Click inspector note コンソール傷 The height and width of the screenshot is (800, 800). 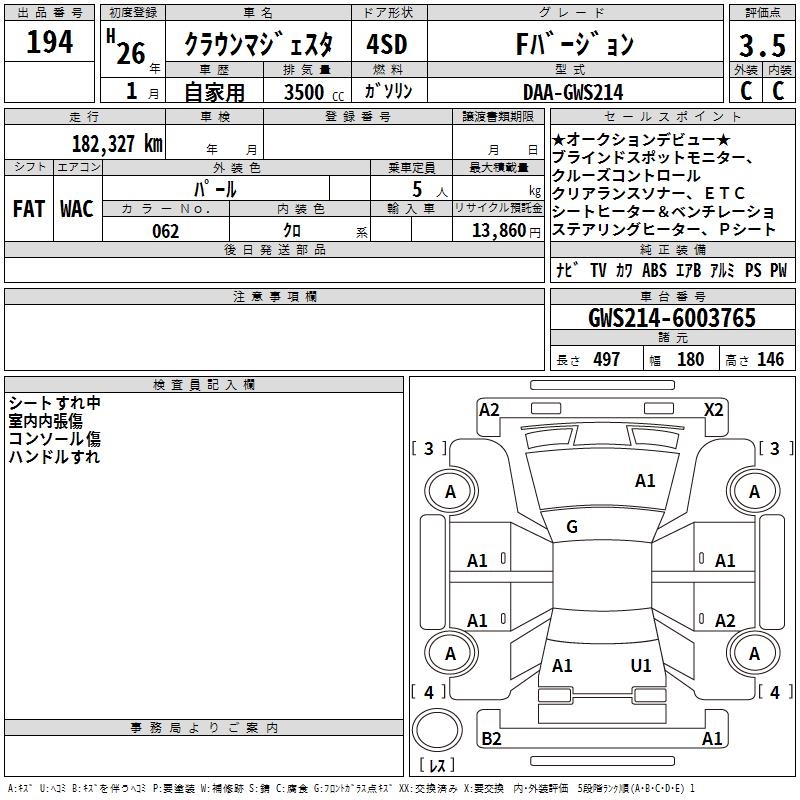(55, 438)
